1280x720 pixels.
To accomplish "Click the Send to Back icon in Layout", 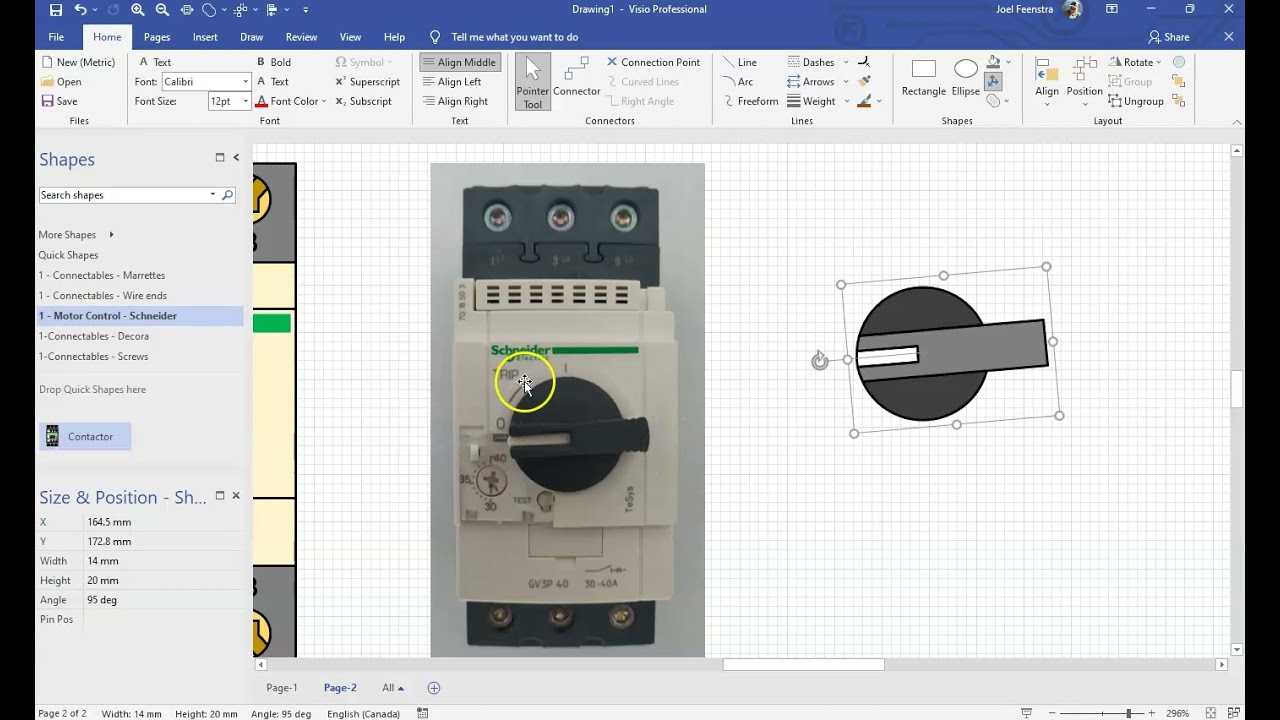I will point(1179,101).
